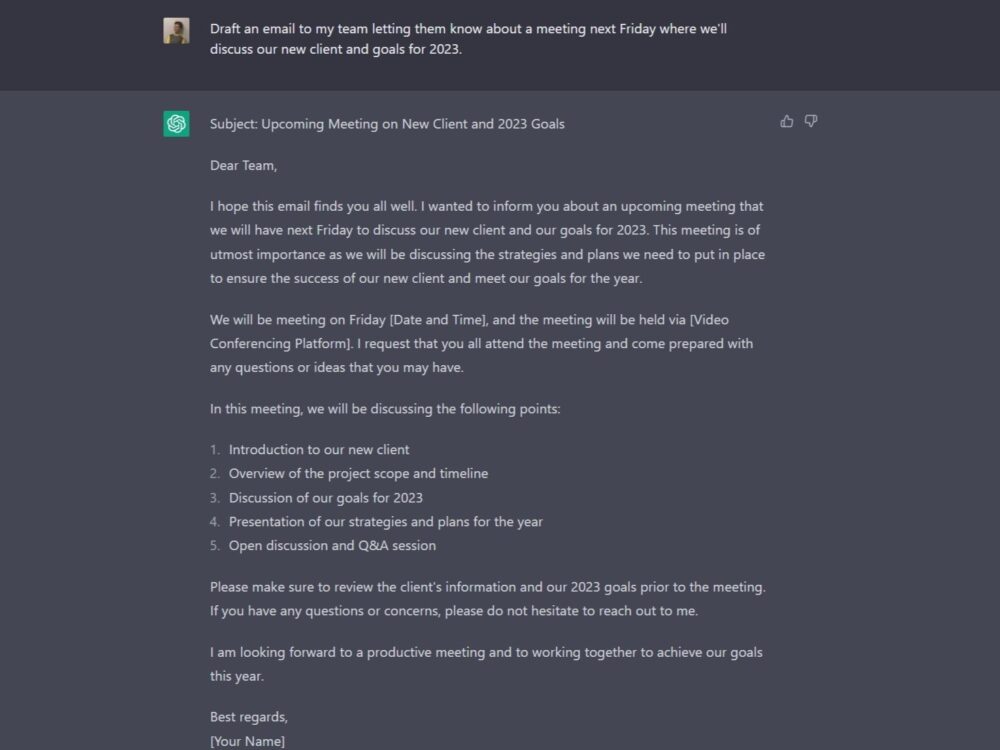The height and width of the screenshot is (750, 1000).
Task: Click the thumbs down feedback icon
Action: (811, 121)
